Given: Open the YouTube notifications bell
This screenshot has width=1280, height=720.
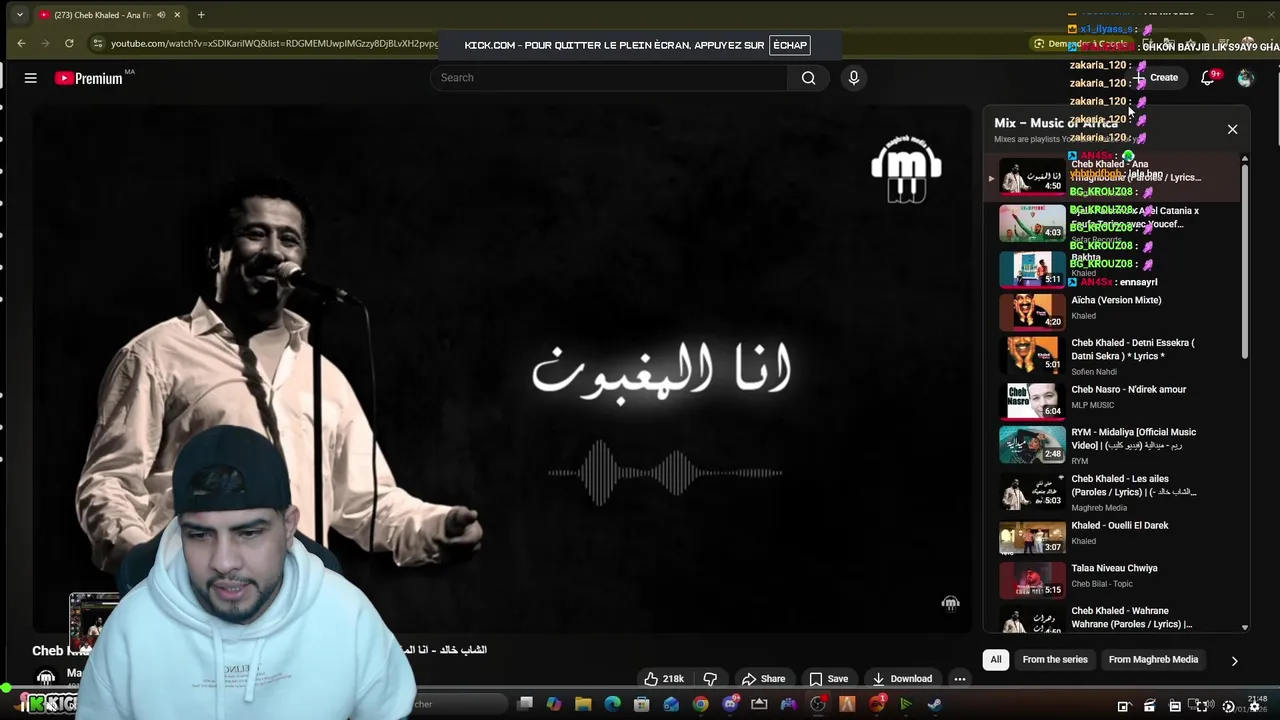Looking at the screenshot, I should pos(1207,78).
